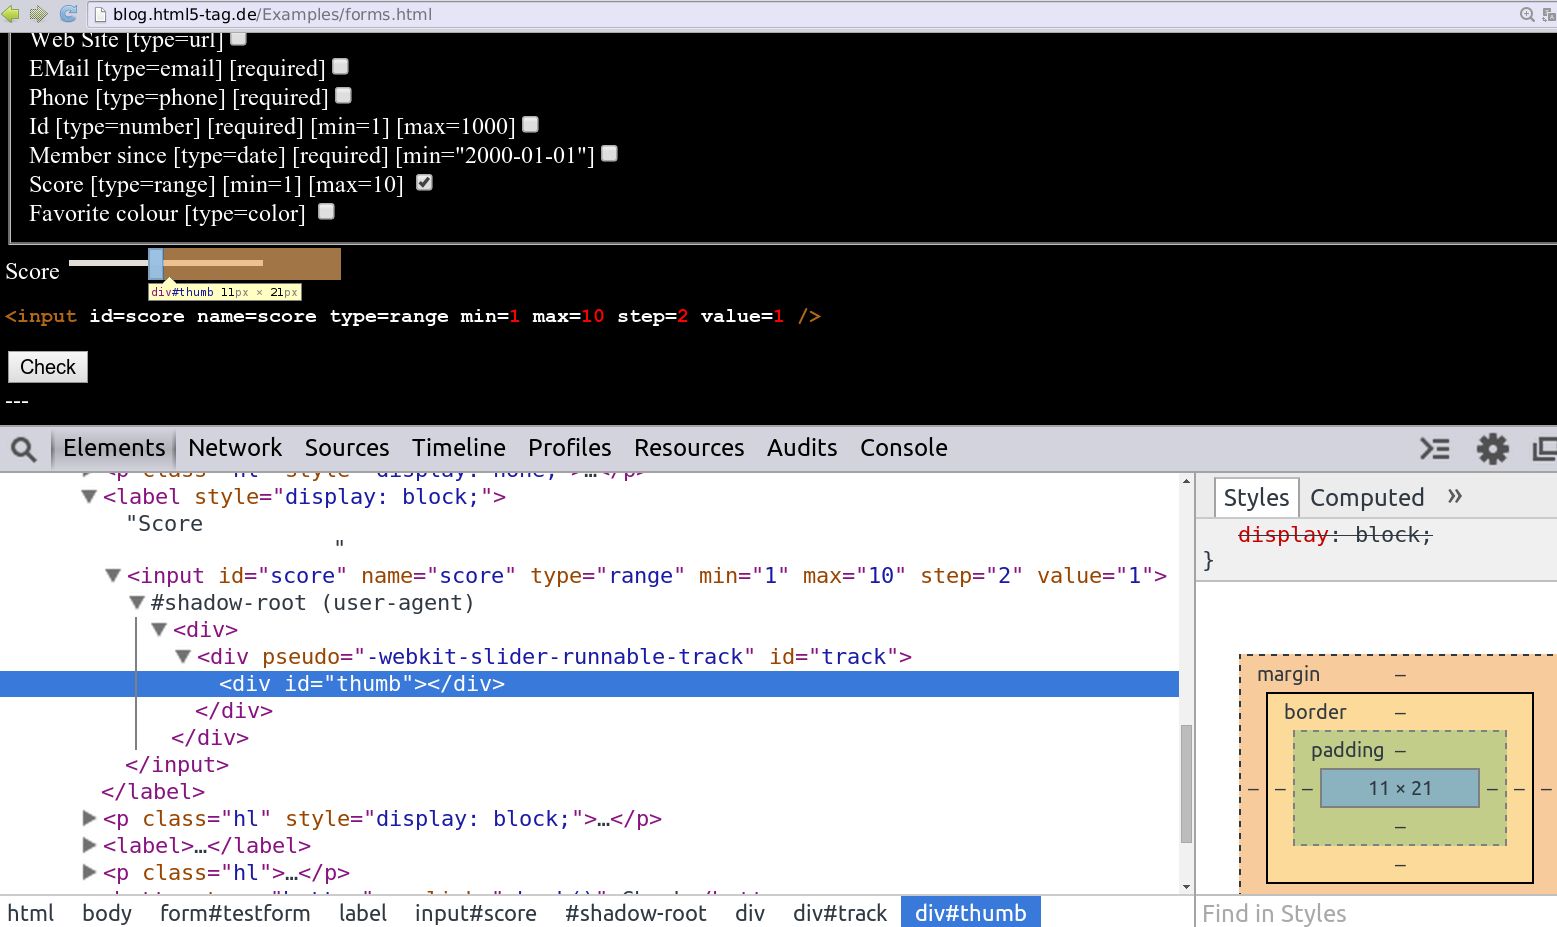Select html in the breadcrumb bar
This screenshot has height=927, width=1557.
pyautogui.click(x=31, y=913)
